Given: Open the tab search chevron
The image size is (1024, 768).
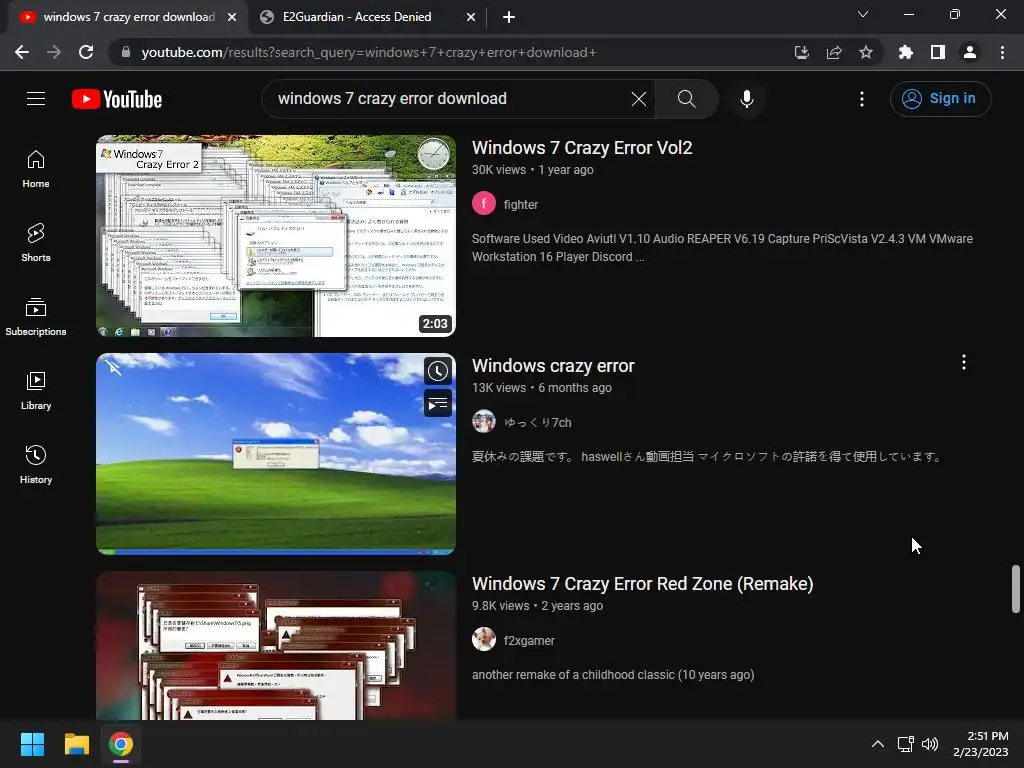Looking at the screenshot, I should coord(863,14).
